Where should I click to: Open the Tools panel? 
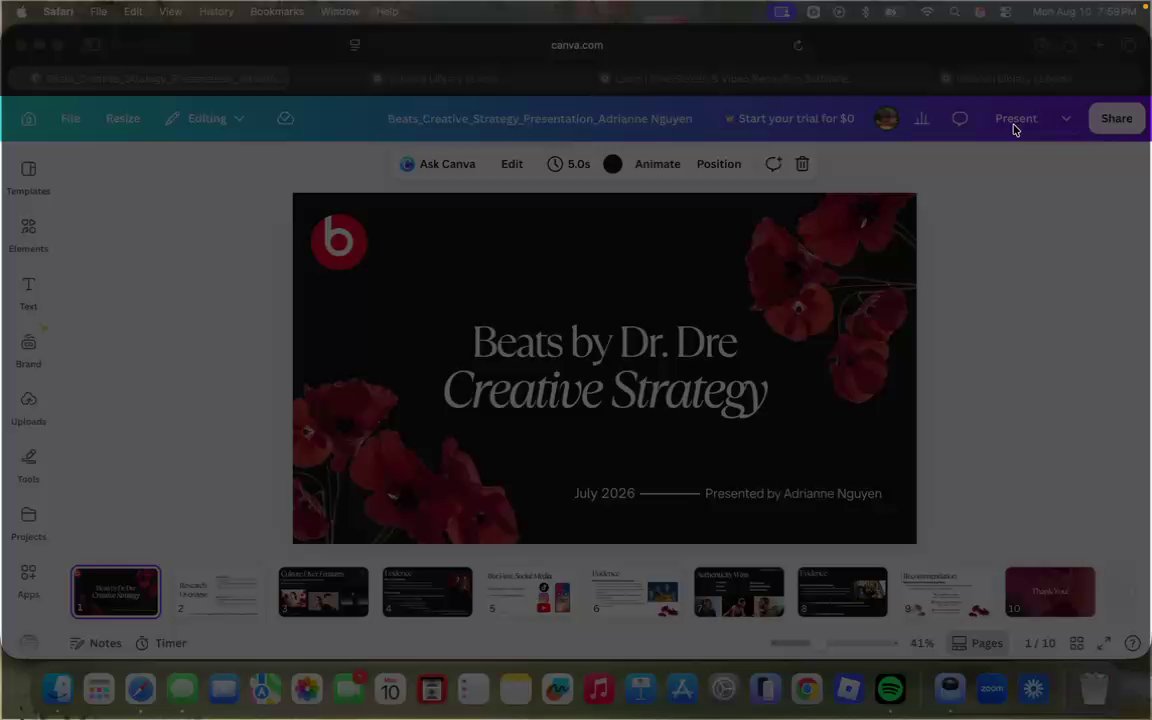pyautogui.click(x=29, y=466)
